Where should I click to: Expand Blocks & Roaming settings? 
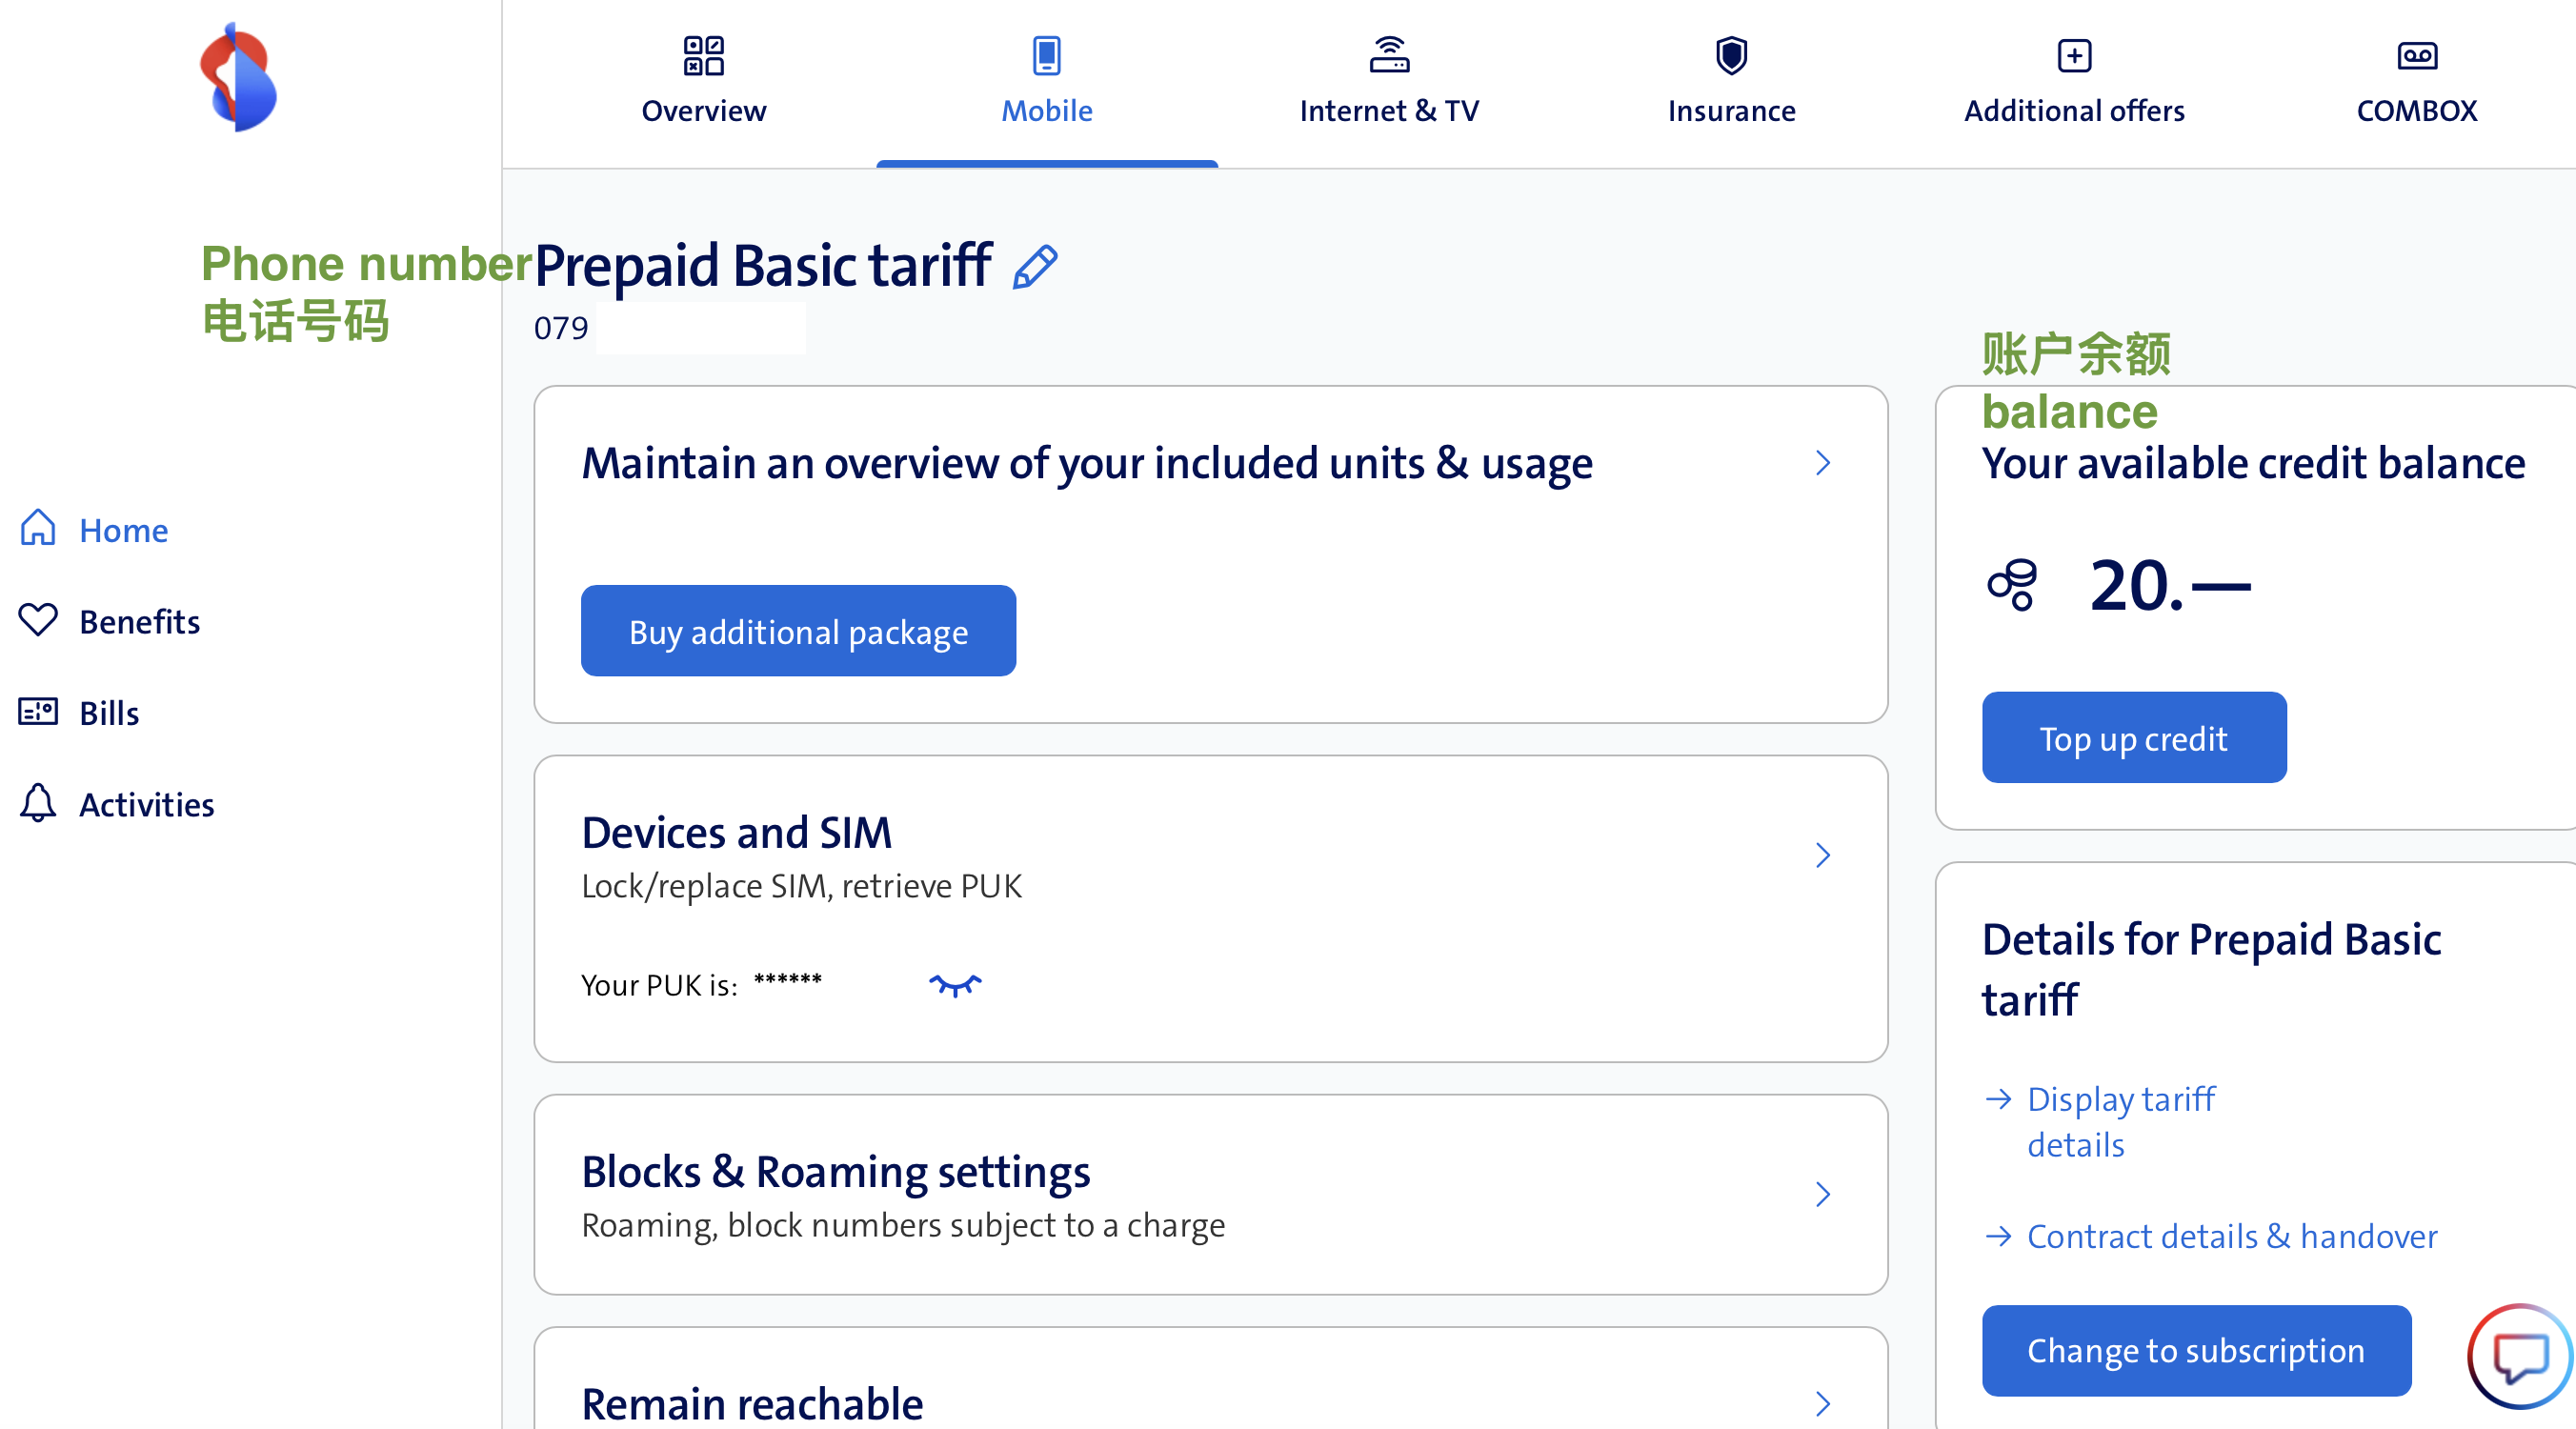[1823, 1194]
